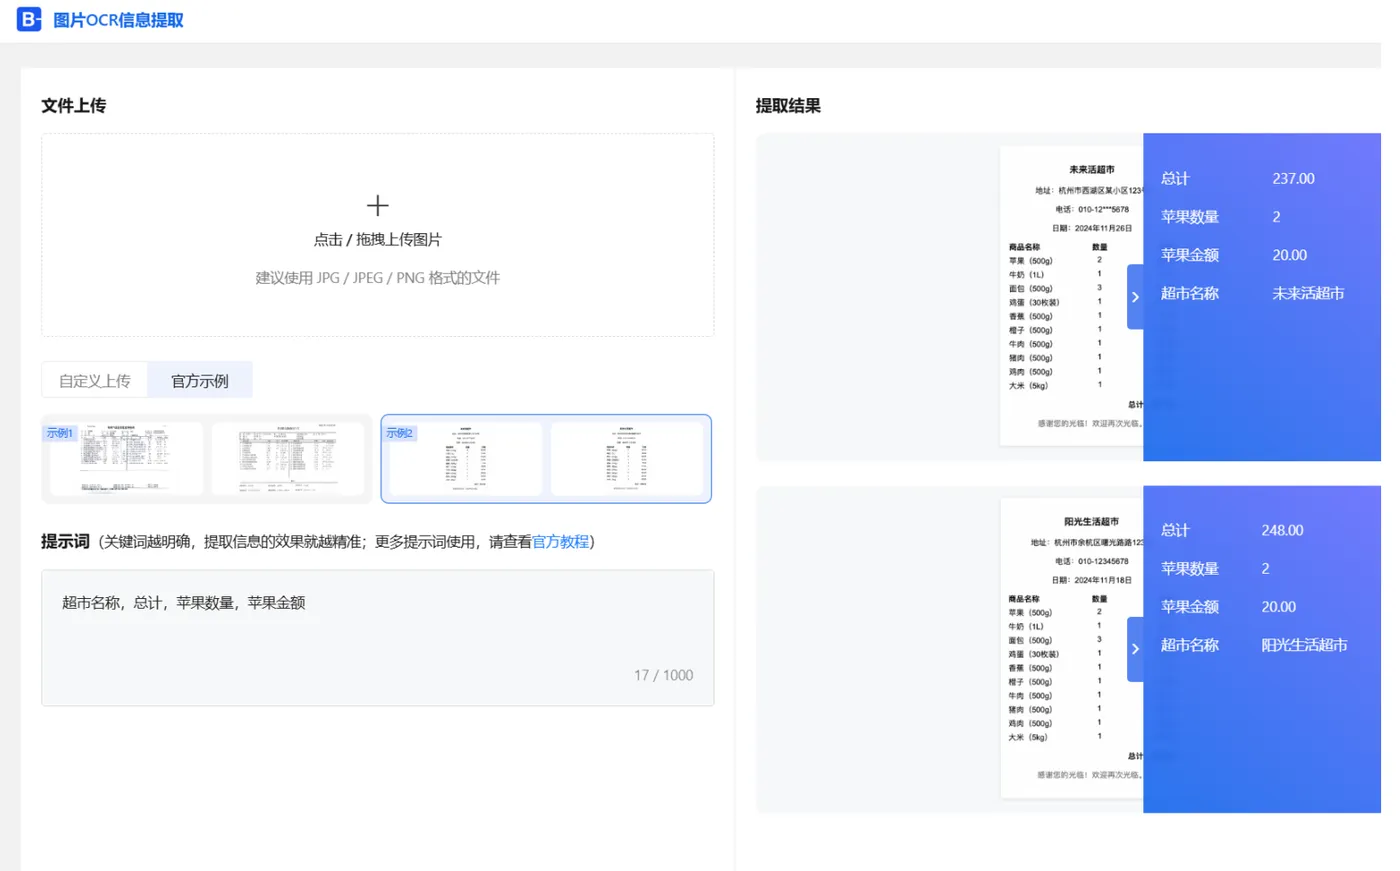Select the second thumbnail in 示例1

point(288,459)
